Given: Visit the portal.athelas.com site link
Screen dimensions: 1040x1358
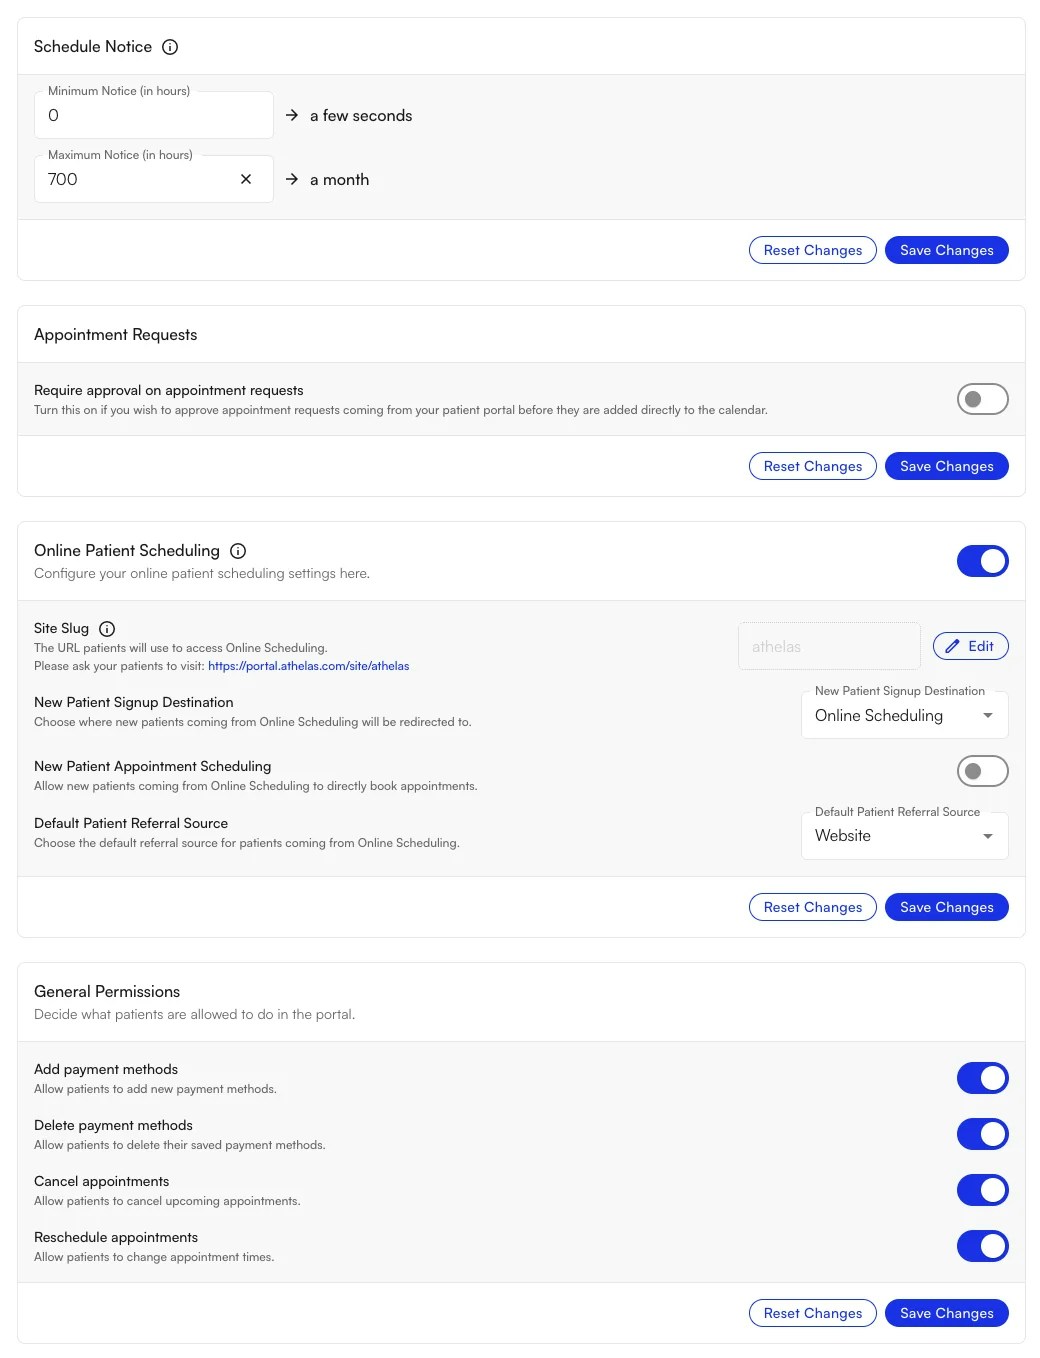Looking at the screenshot, I should (308, 665).
